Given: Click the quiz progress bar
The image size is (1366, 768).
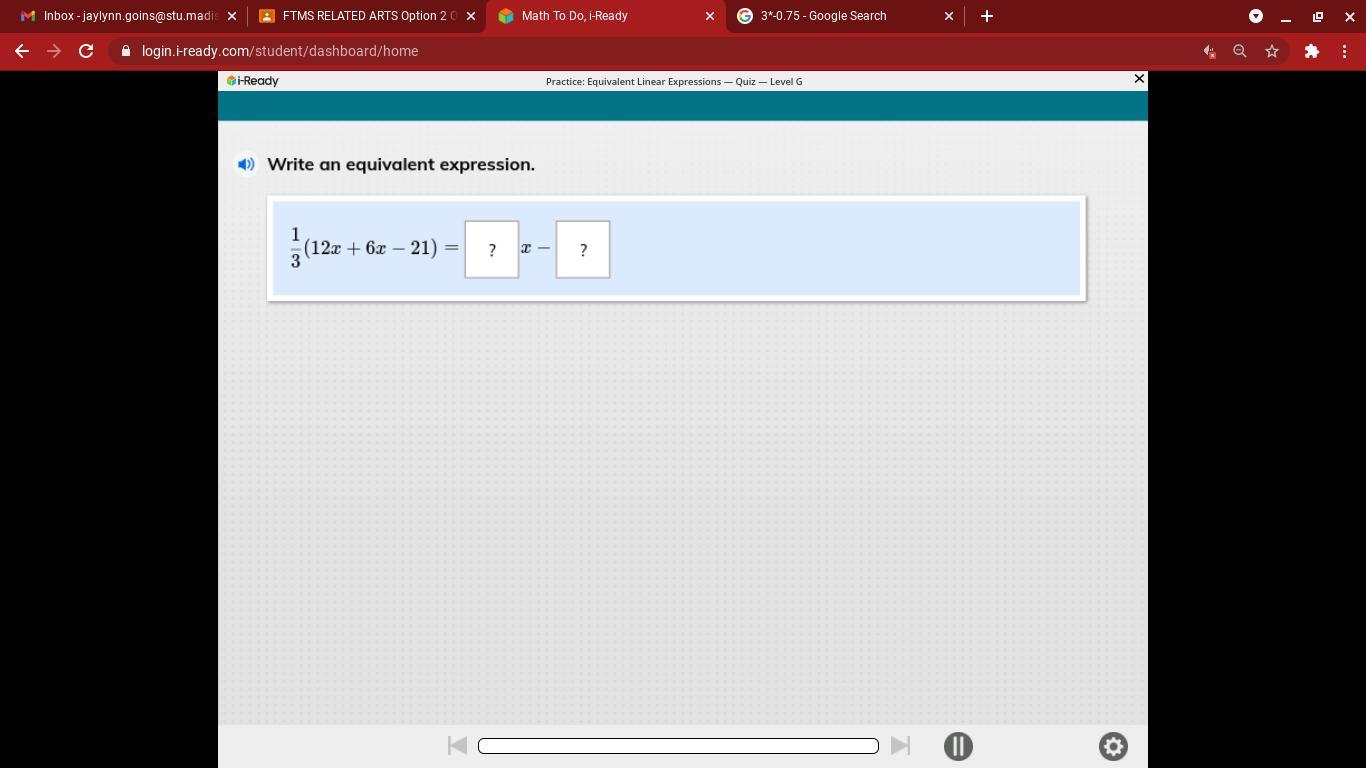Looking at the screenshot, I should click(678, 745).
